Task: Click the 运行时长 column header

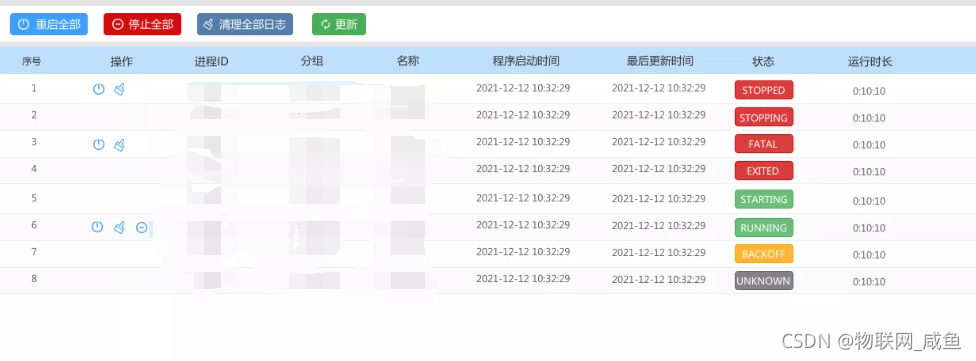Action: click(870, 61)
